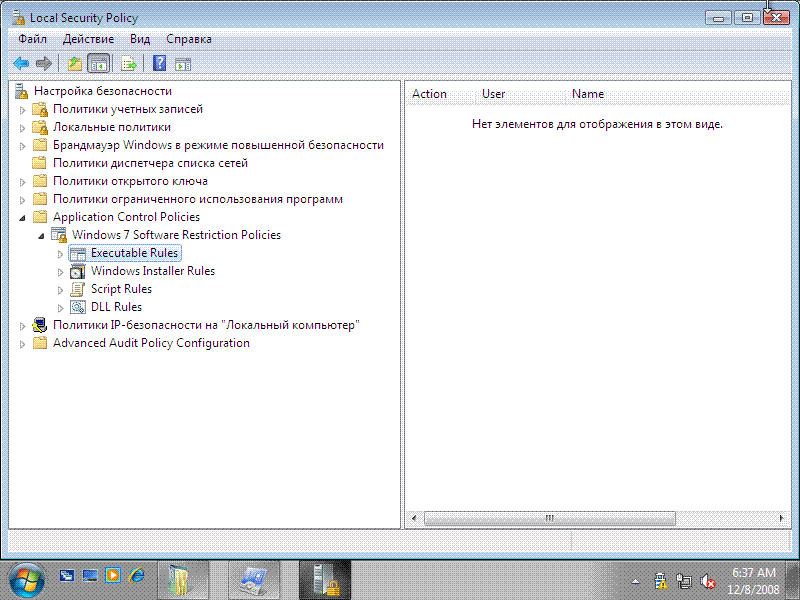The height and width of the screenshot is (600, 800).
Task: Go back with the blue arrow
Action: point(21,64)
